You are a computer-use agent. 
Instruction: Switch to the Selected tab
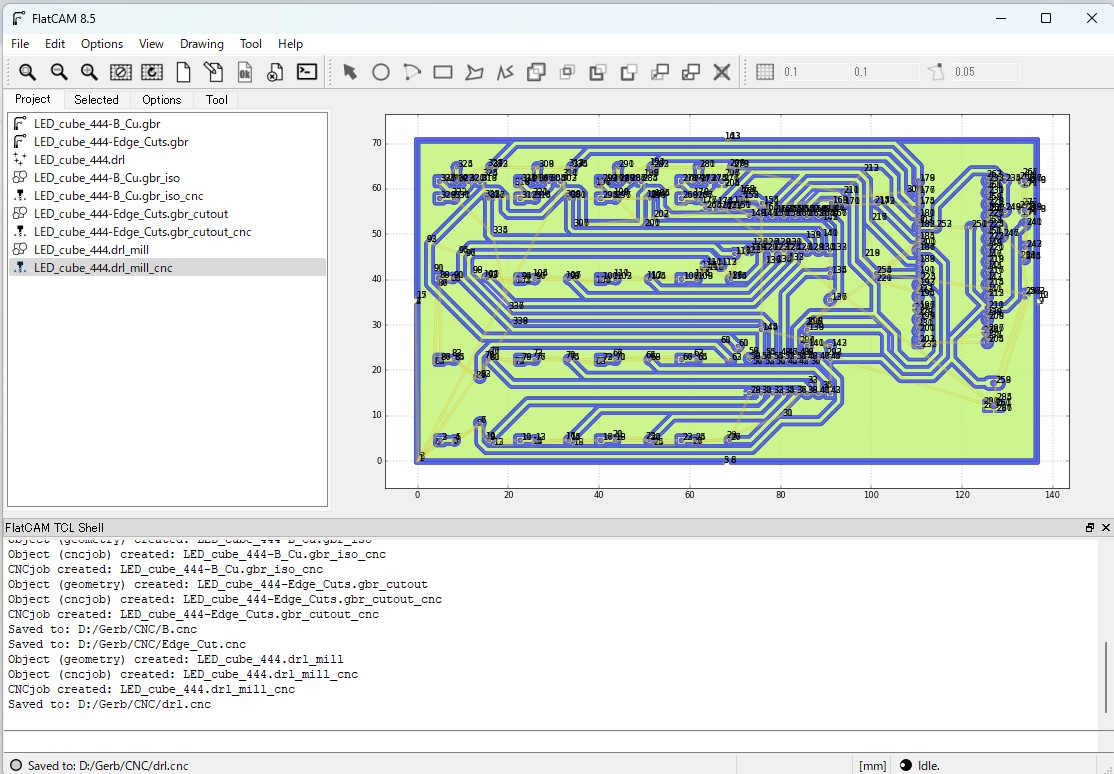(96, 100)
